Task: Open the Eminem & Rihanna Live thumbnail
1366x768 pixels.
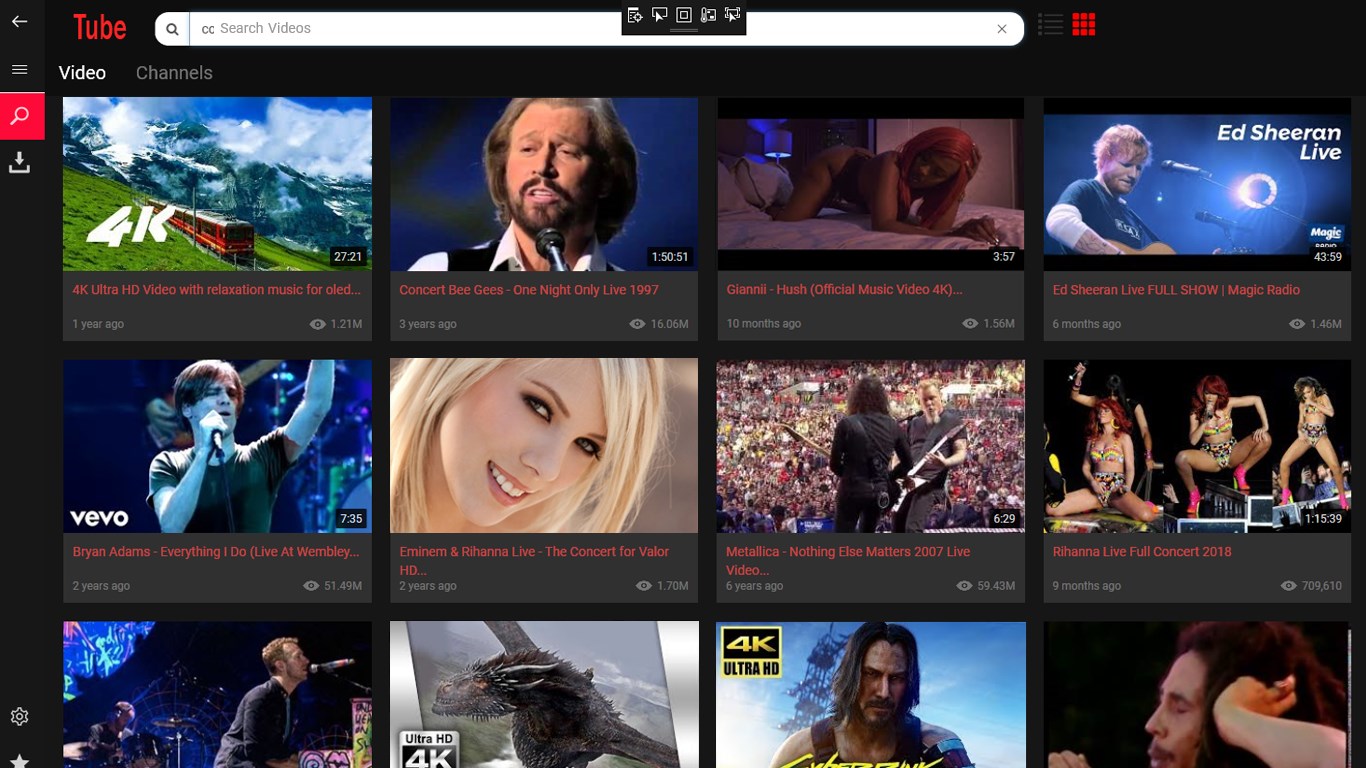Action: [x=544, y=446]
